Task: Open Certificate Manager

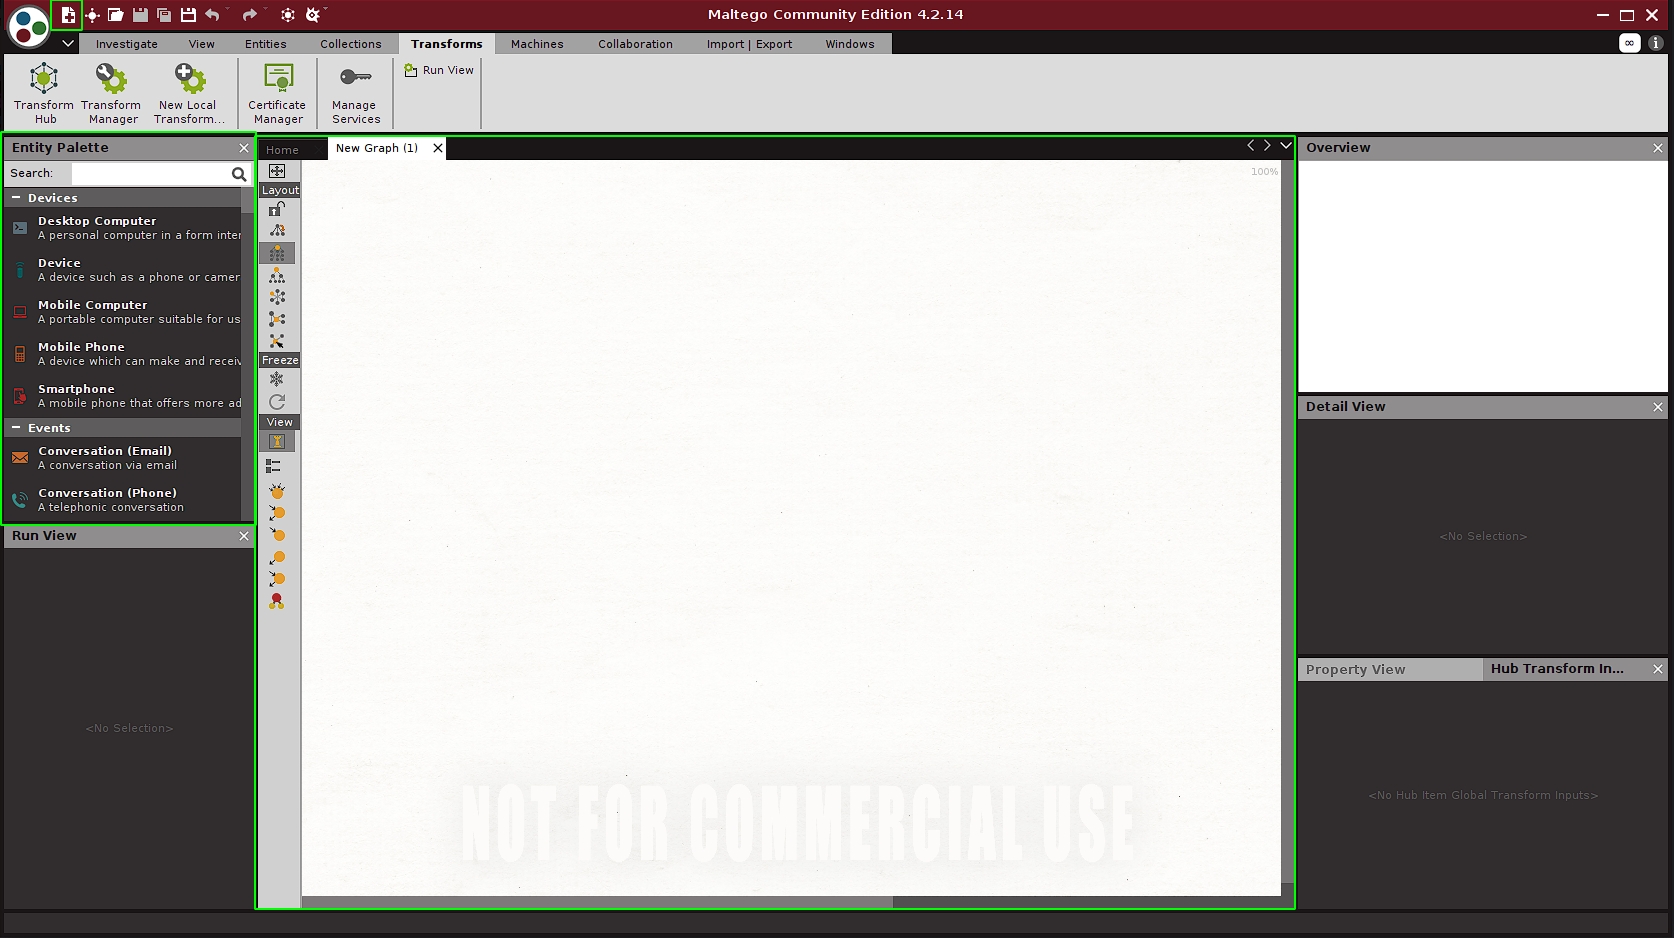Action: point(277,92)
